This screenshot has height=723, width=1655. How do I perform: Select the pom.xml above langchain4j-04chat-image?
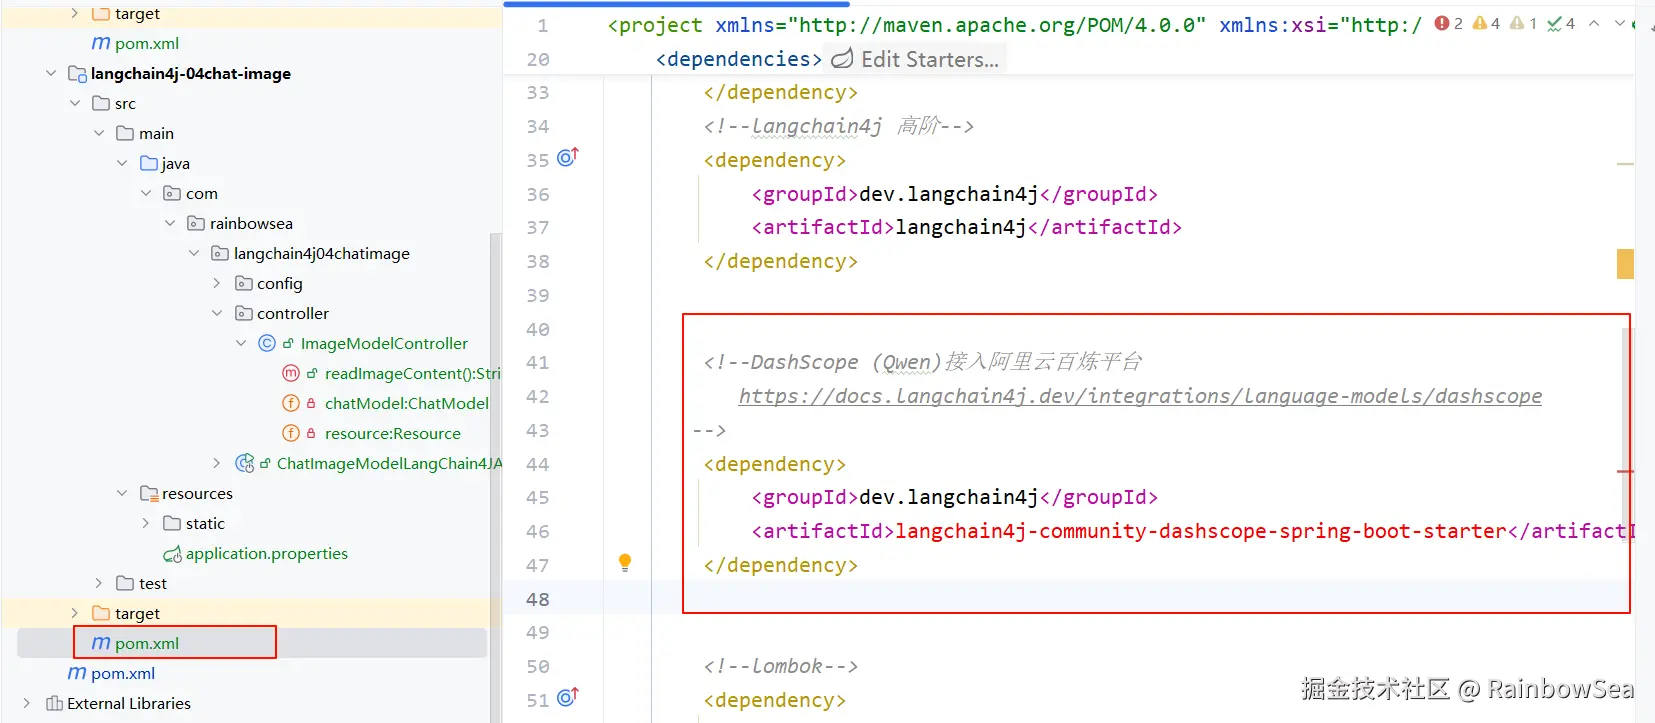(x=147, y=43)
